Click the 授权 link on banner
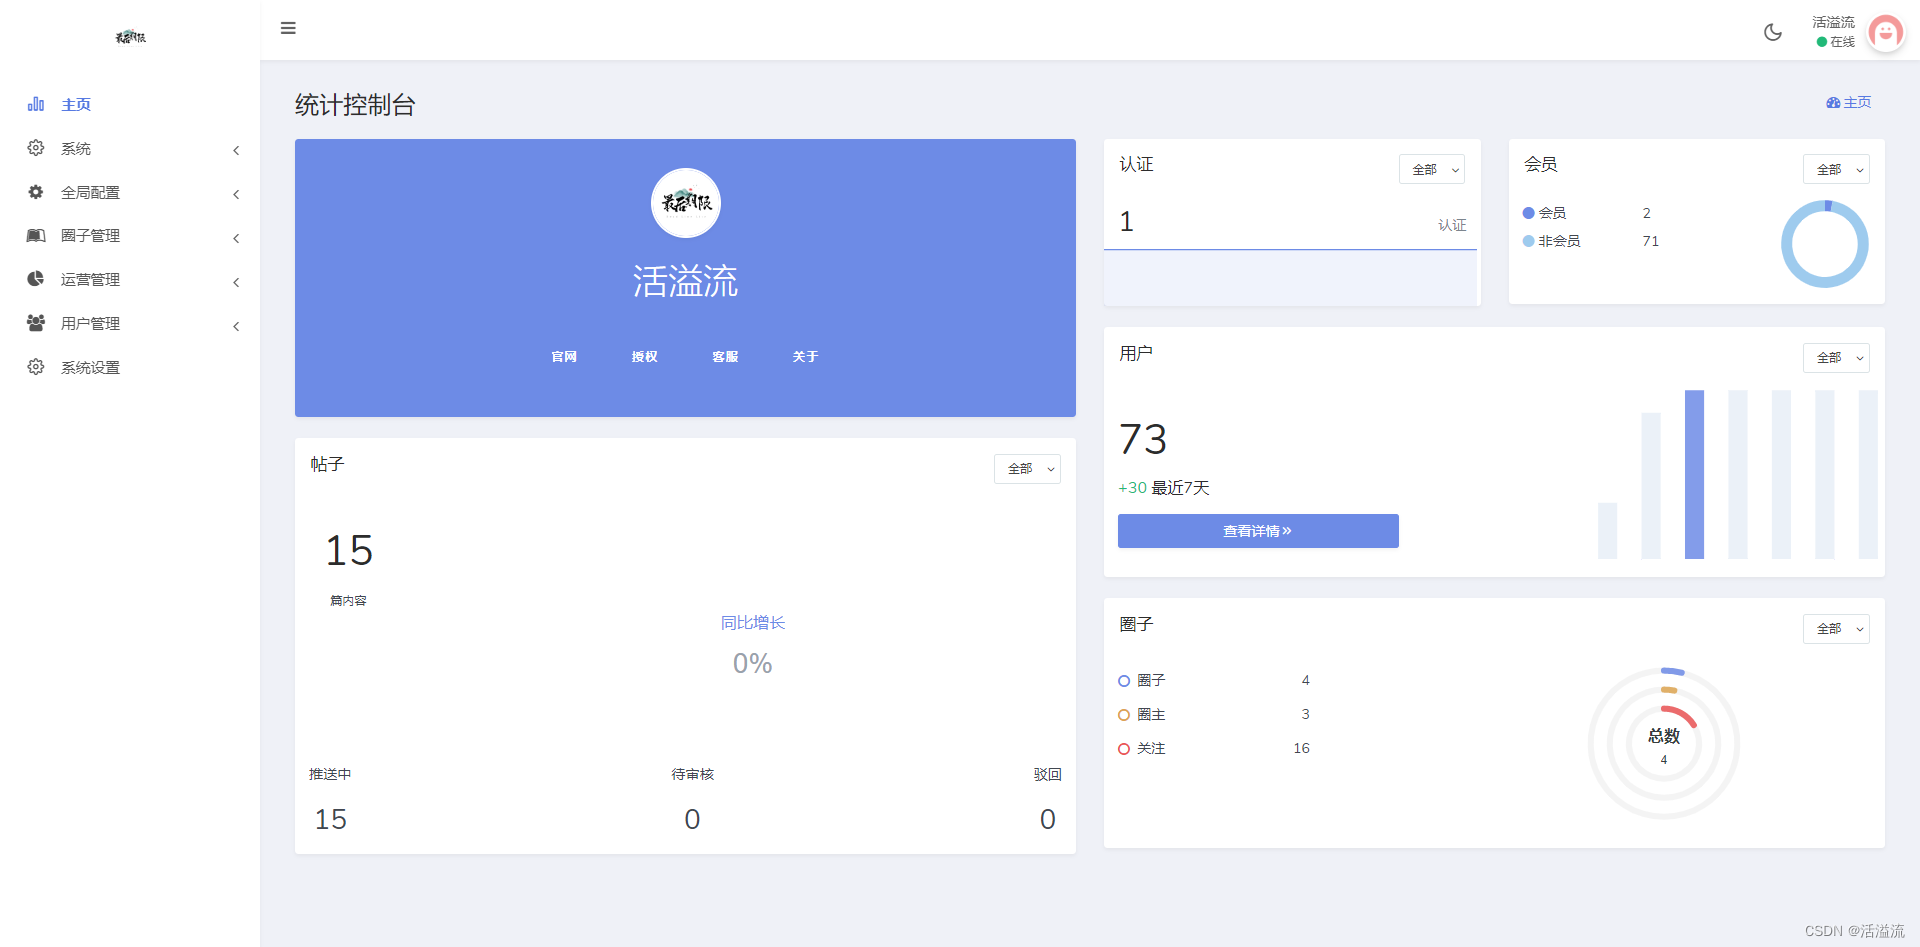Viewport: 1920px width, 947px height. [x=645, y=357]
